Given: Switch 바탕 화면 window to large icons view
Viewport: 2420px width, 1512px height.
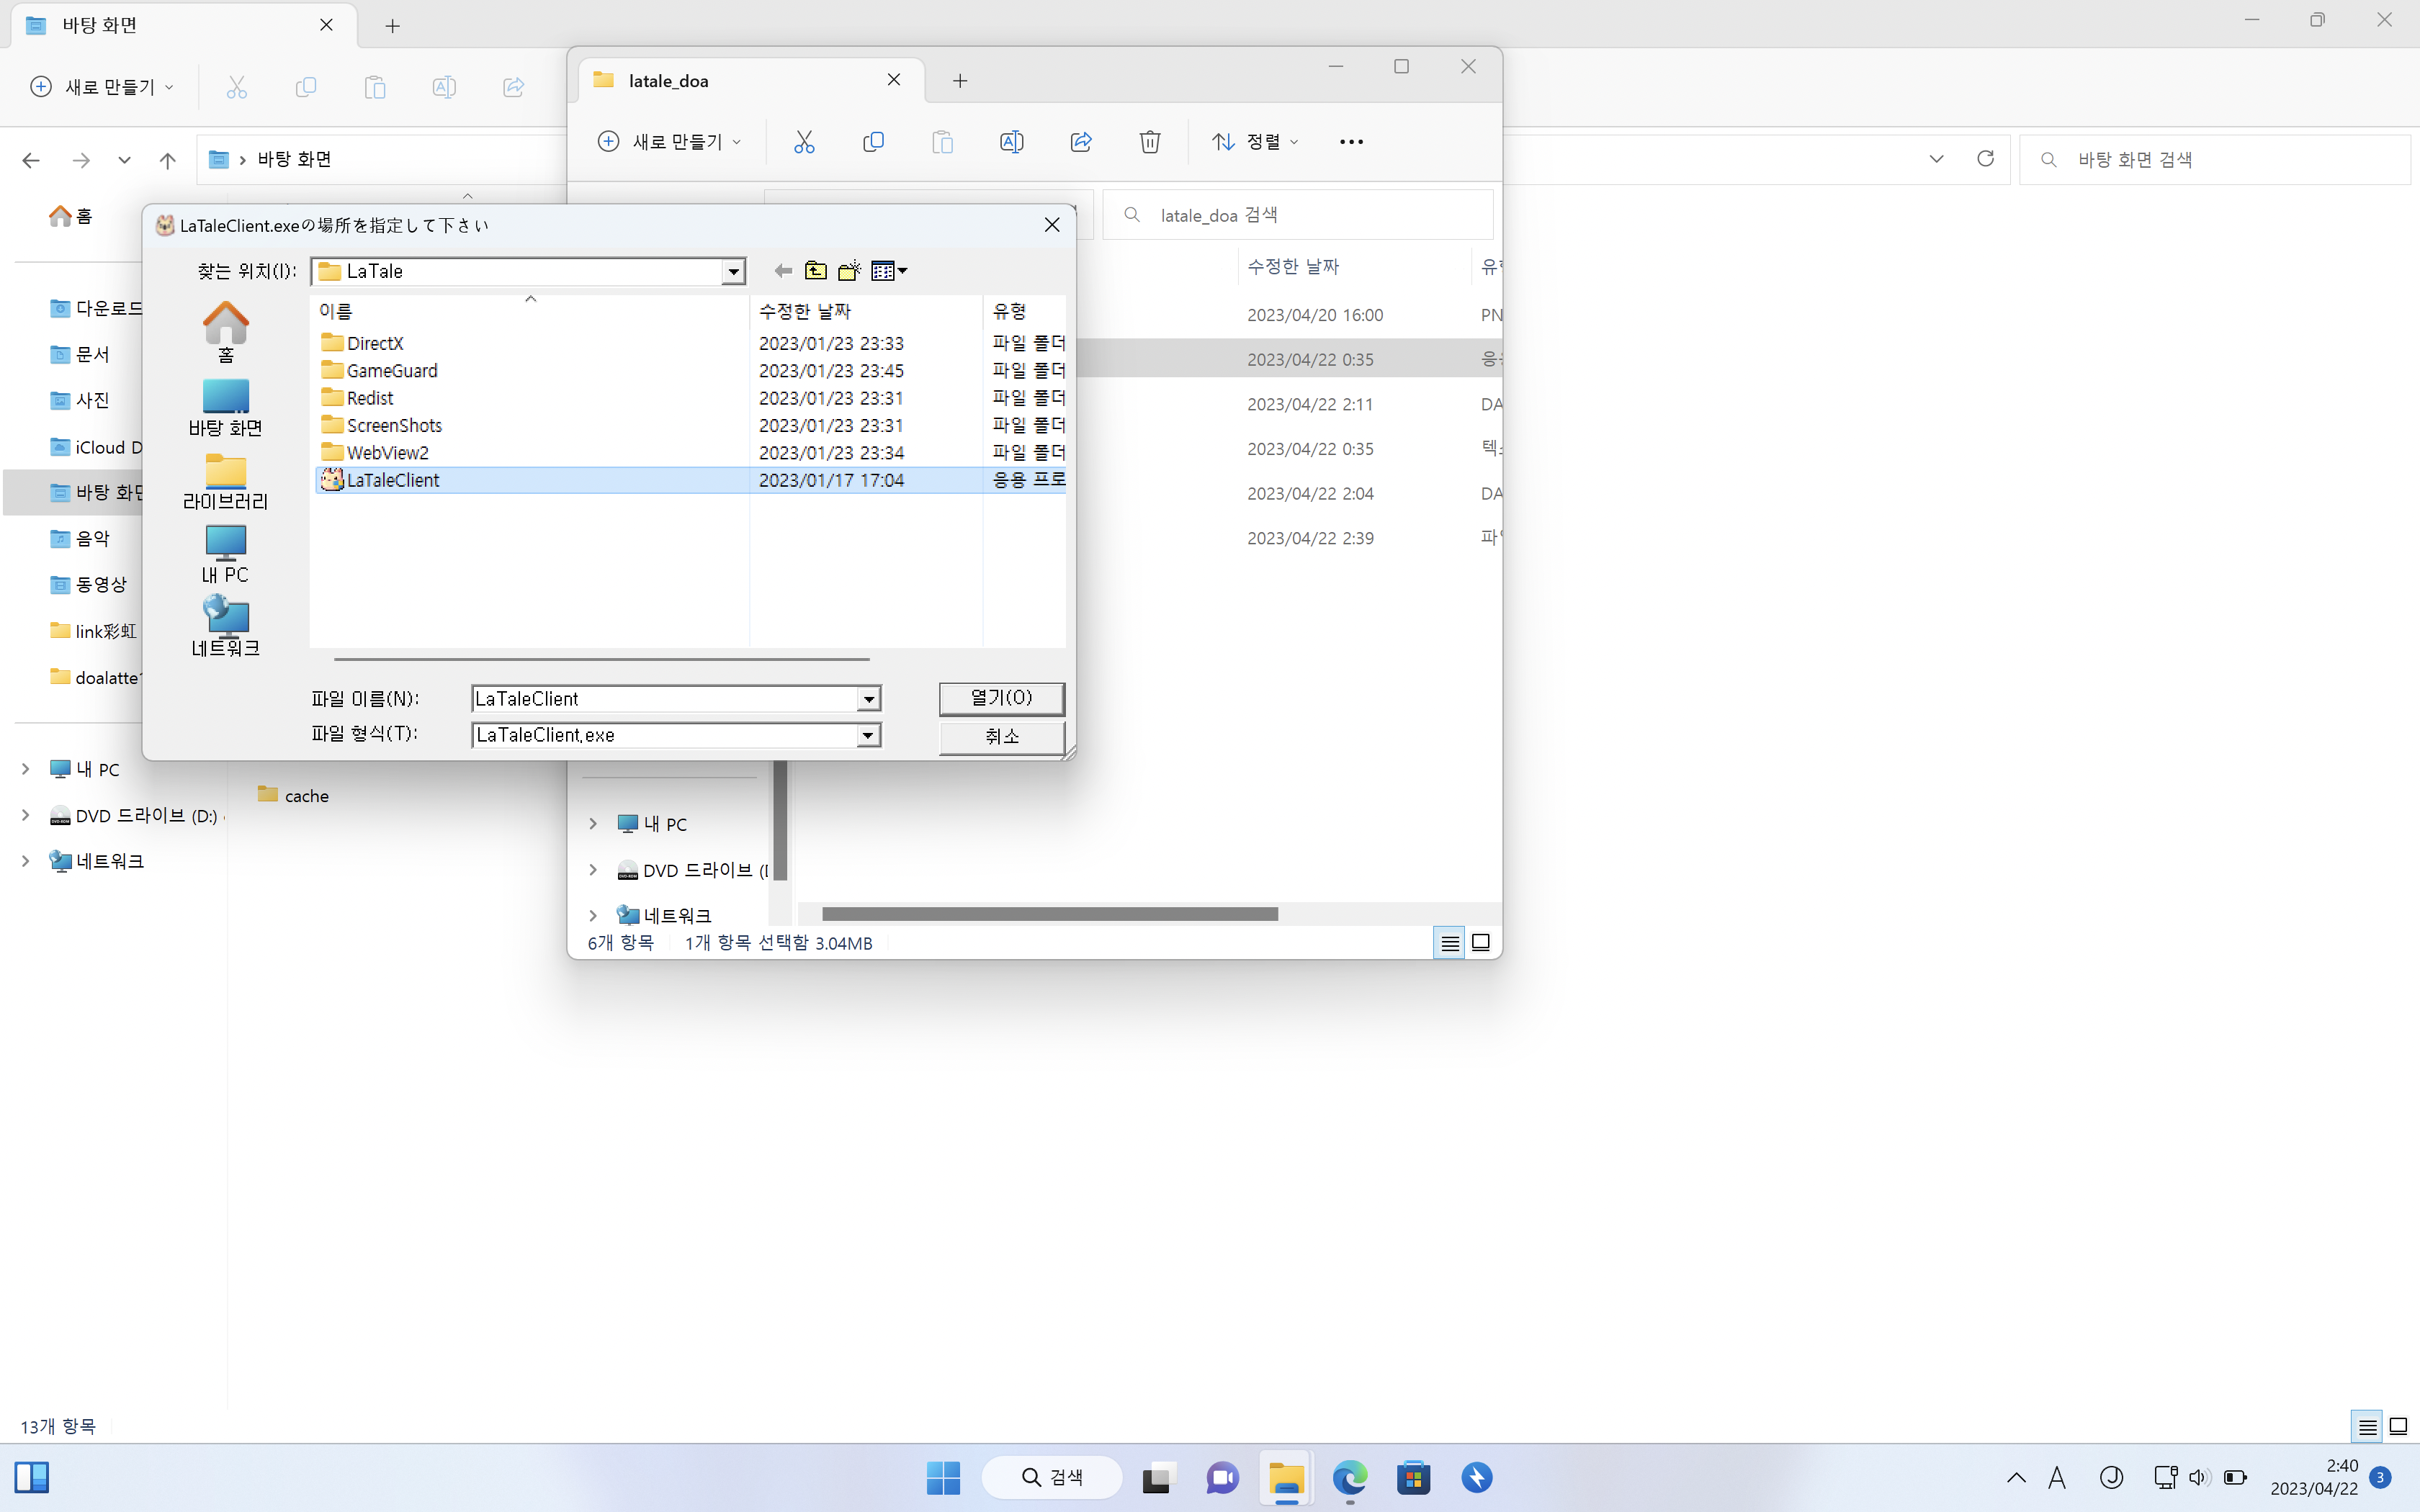Looking at the screenshot, I should (x=2398, y=1427).
